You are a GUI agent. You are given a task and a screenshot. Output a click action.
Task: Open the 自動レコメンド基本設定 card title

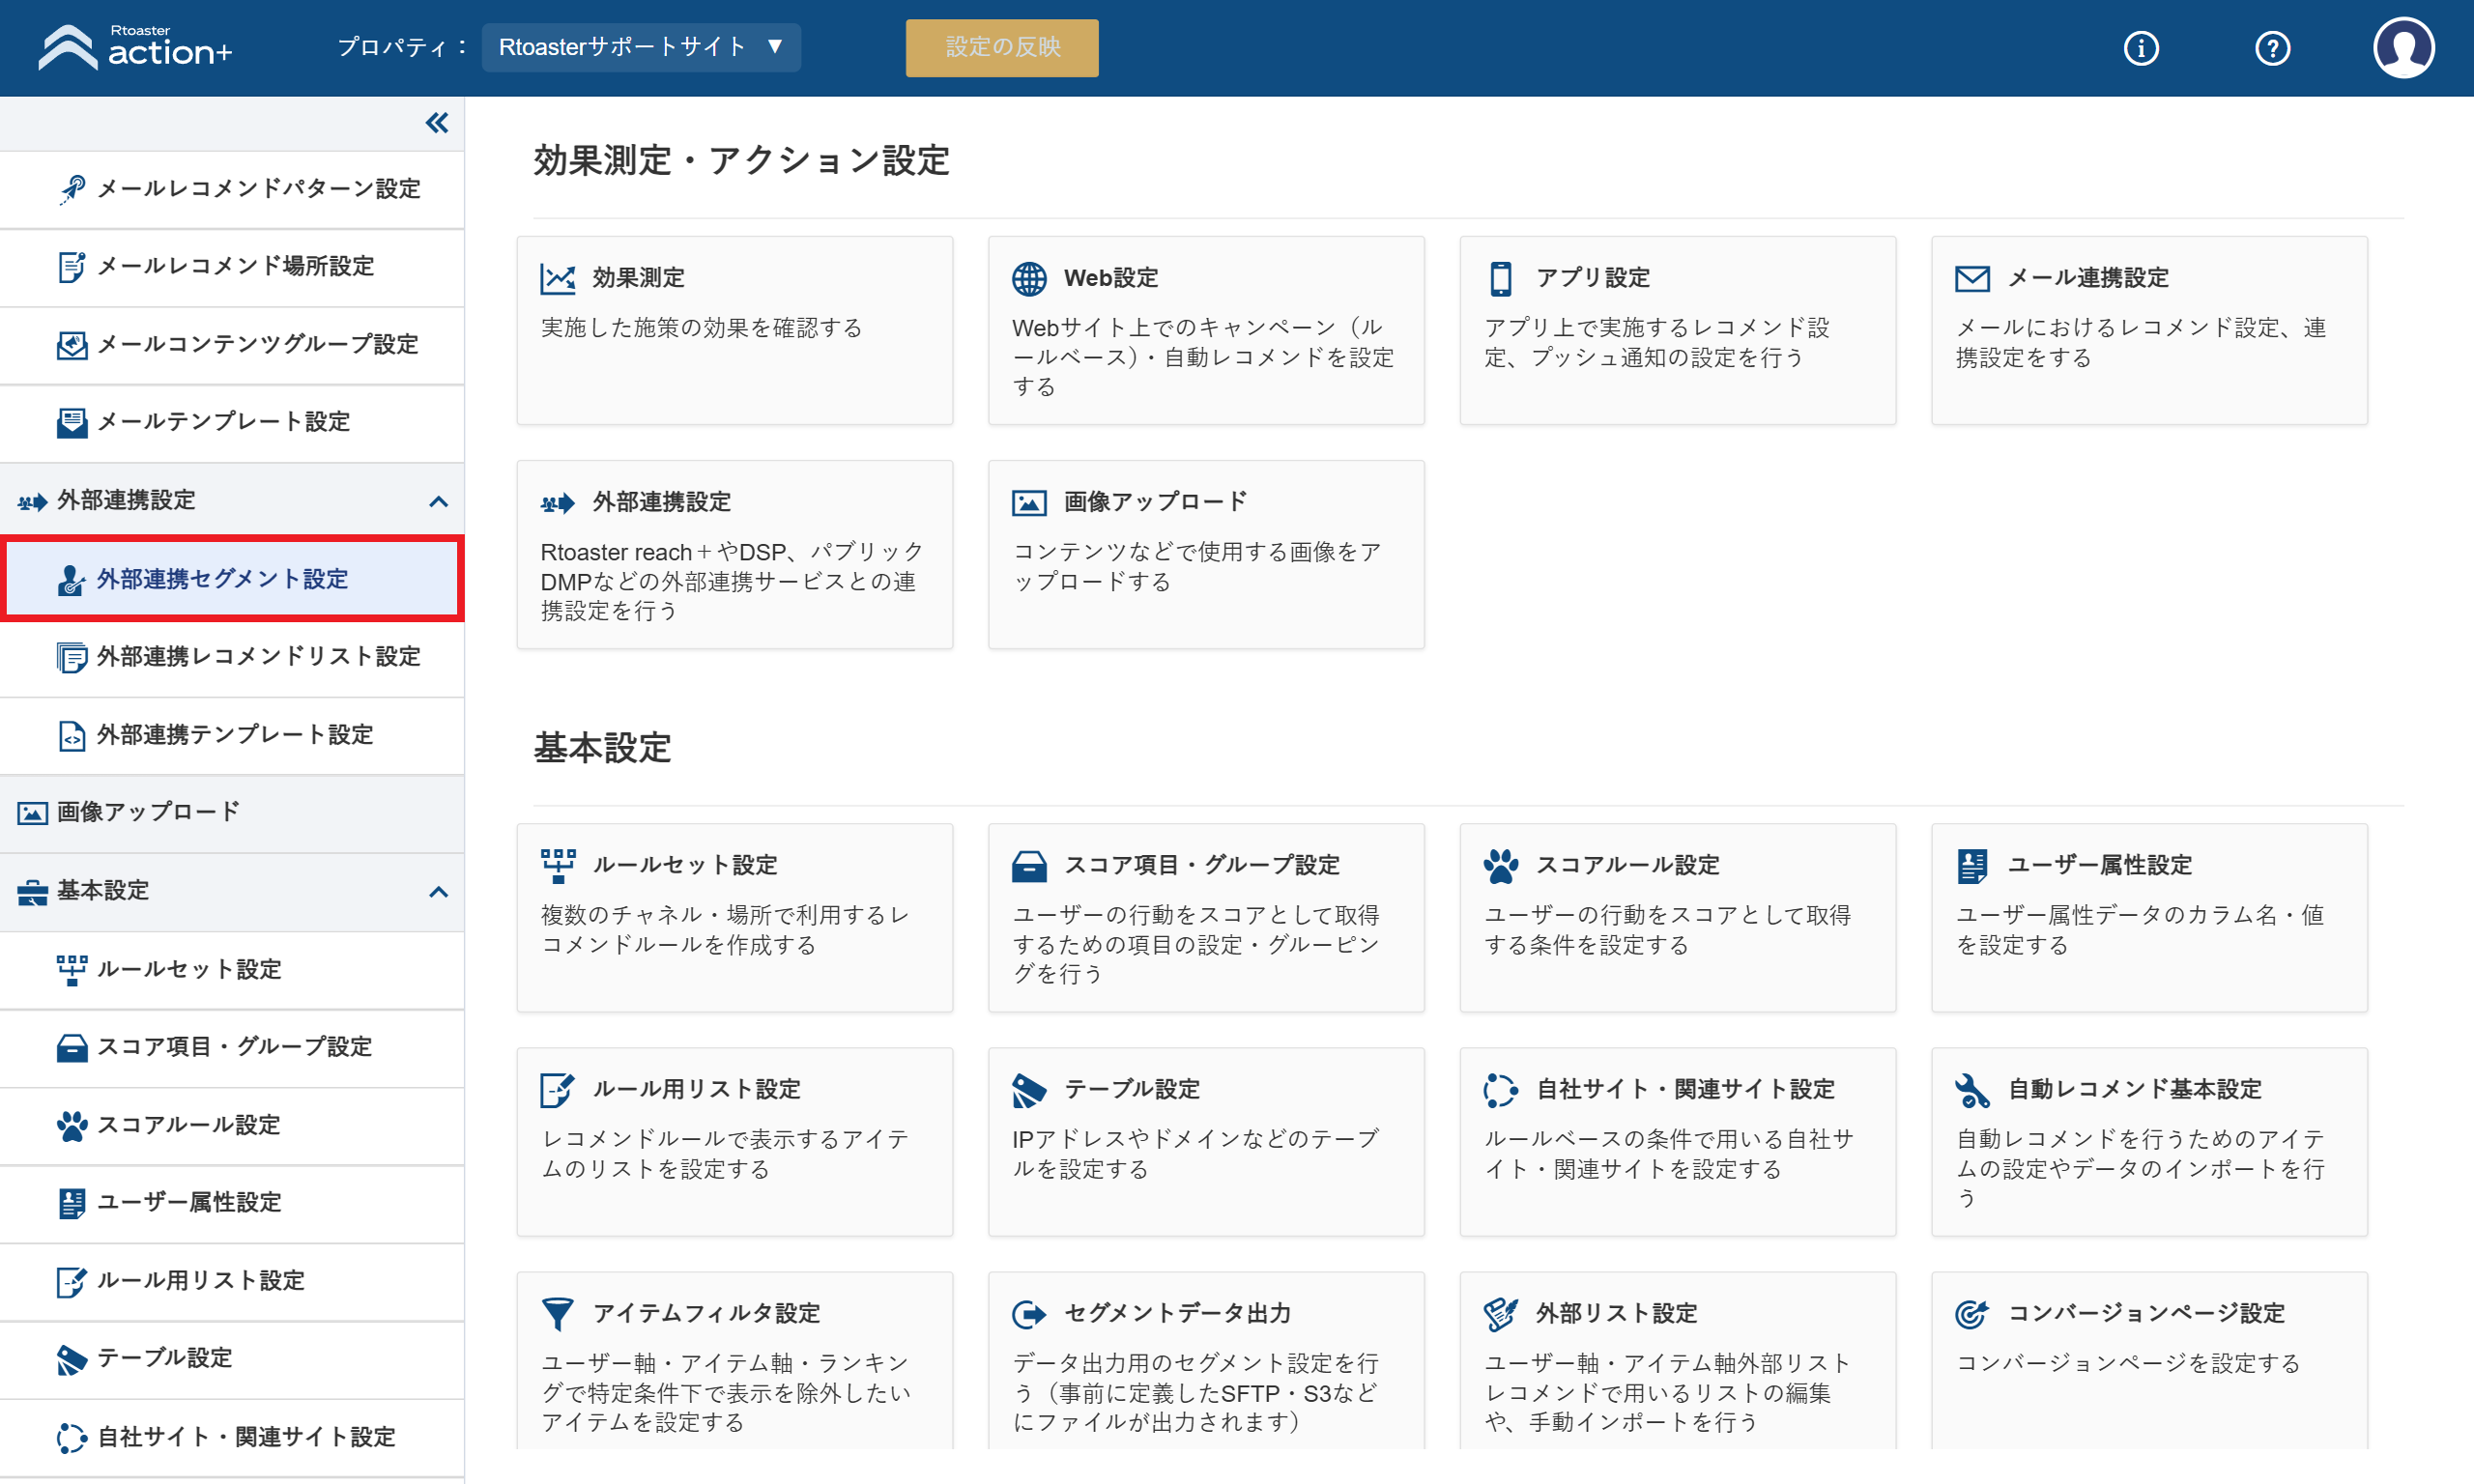tap(2135, 1090)
